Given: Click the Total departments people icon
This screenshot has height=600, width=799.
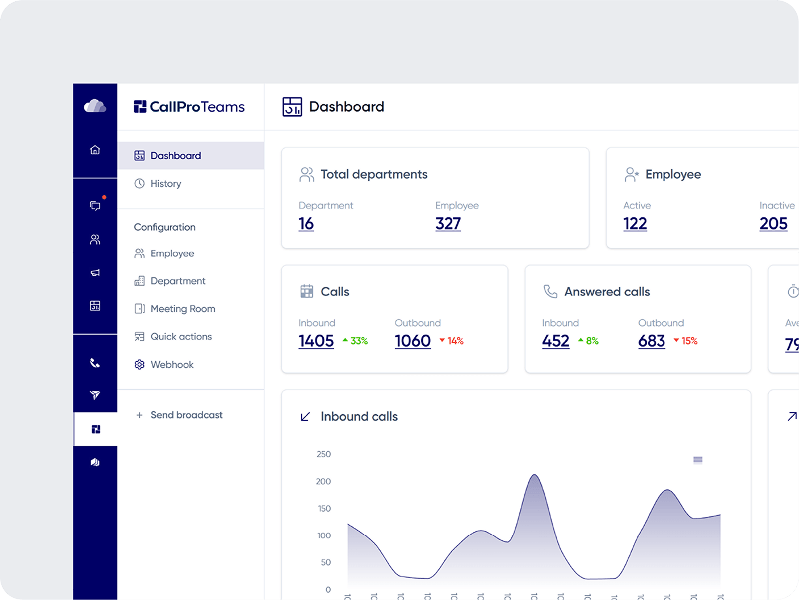Looking at the screenshot, I should (x=306, y=174).
